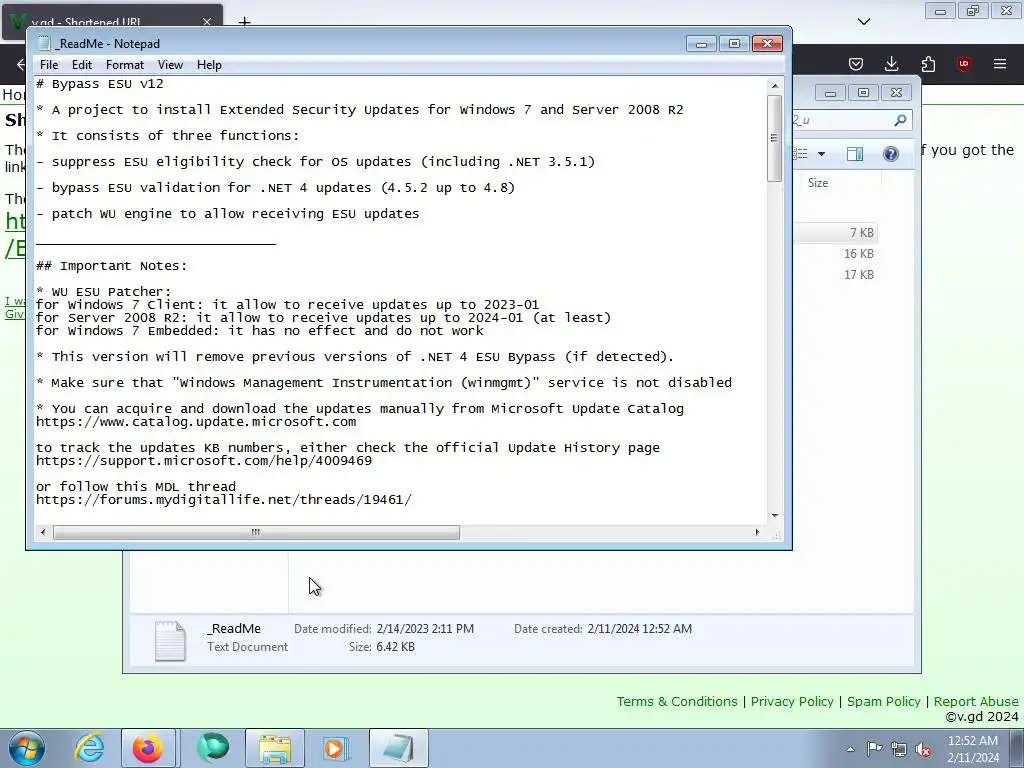The width and height of the screenshot is (1024, 768).
Task: Click the Notepad vertical scrollbar thumb
Action: (775, 138)
